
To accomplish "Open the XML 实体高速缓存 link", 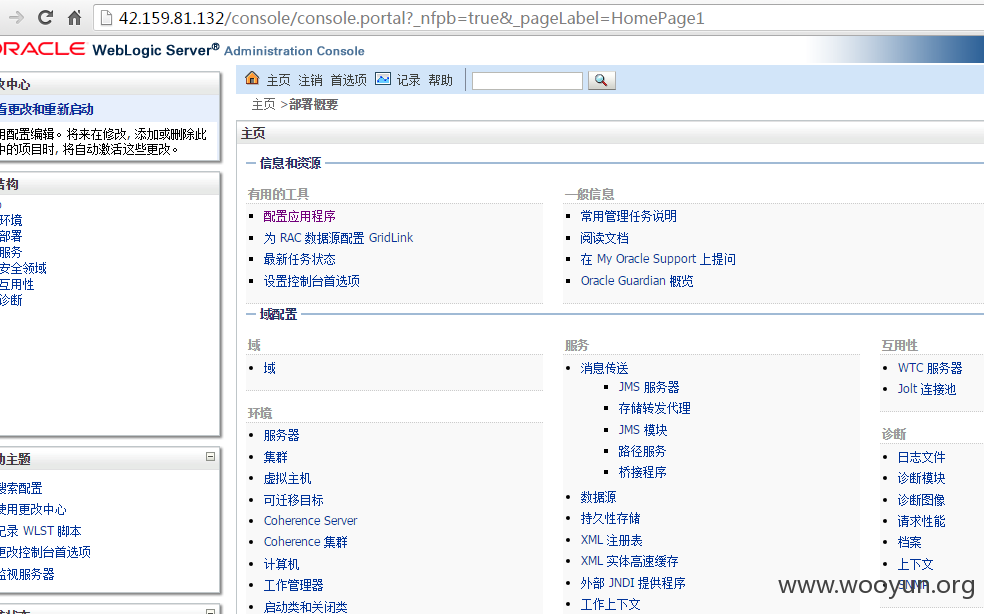I will point(629,561).
